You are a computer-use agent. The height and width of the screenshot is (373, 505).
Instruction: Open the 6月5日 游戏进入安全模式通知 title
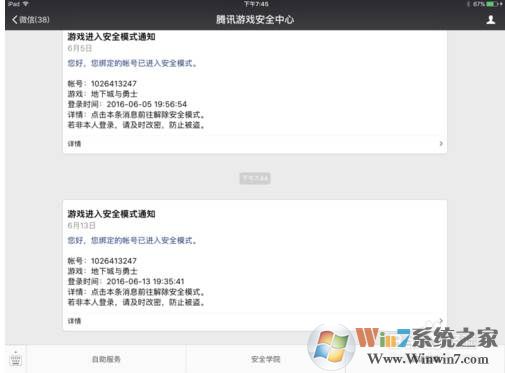[x=112, y=37]
